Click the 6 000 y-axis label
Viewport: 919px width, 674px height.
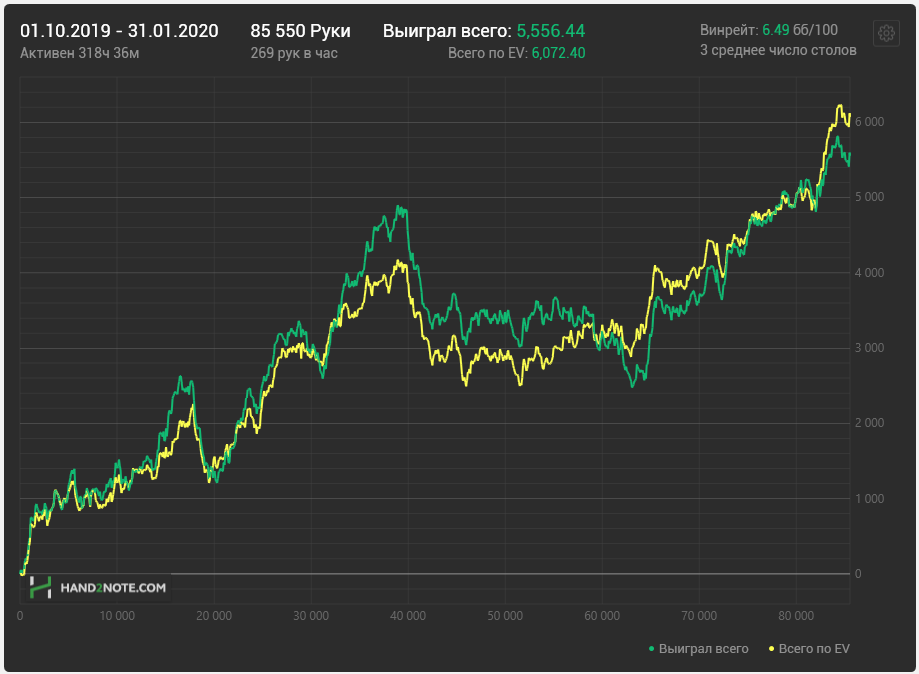coord(869,122)
